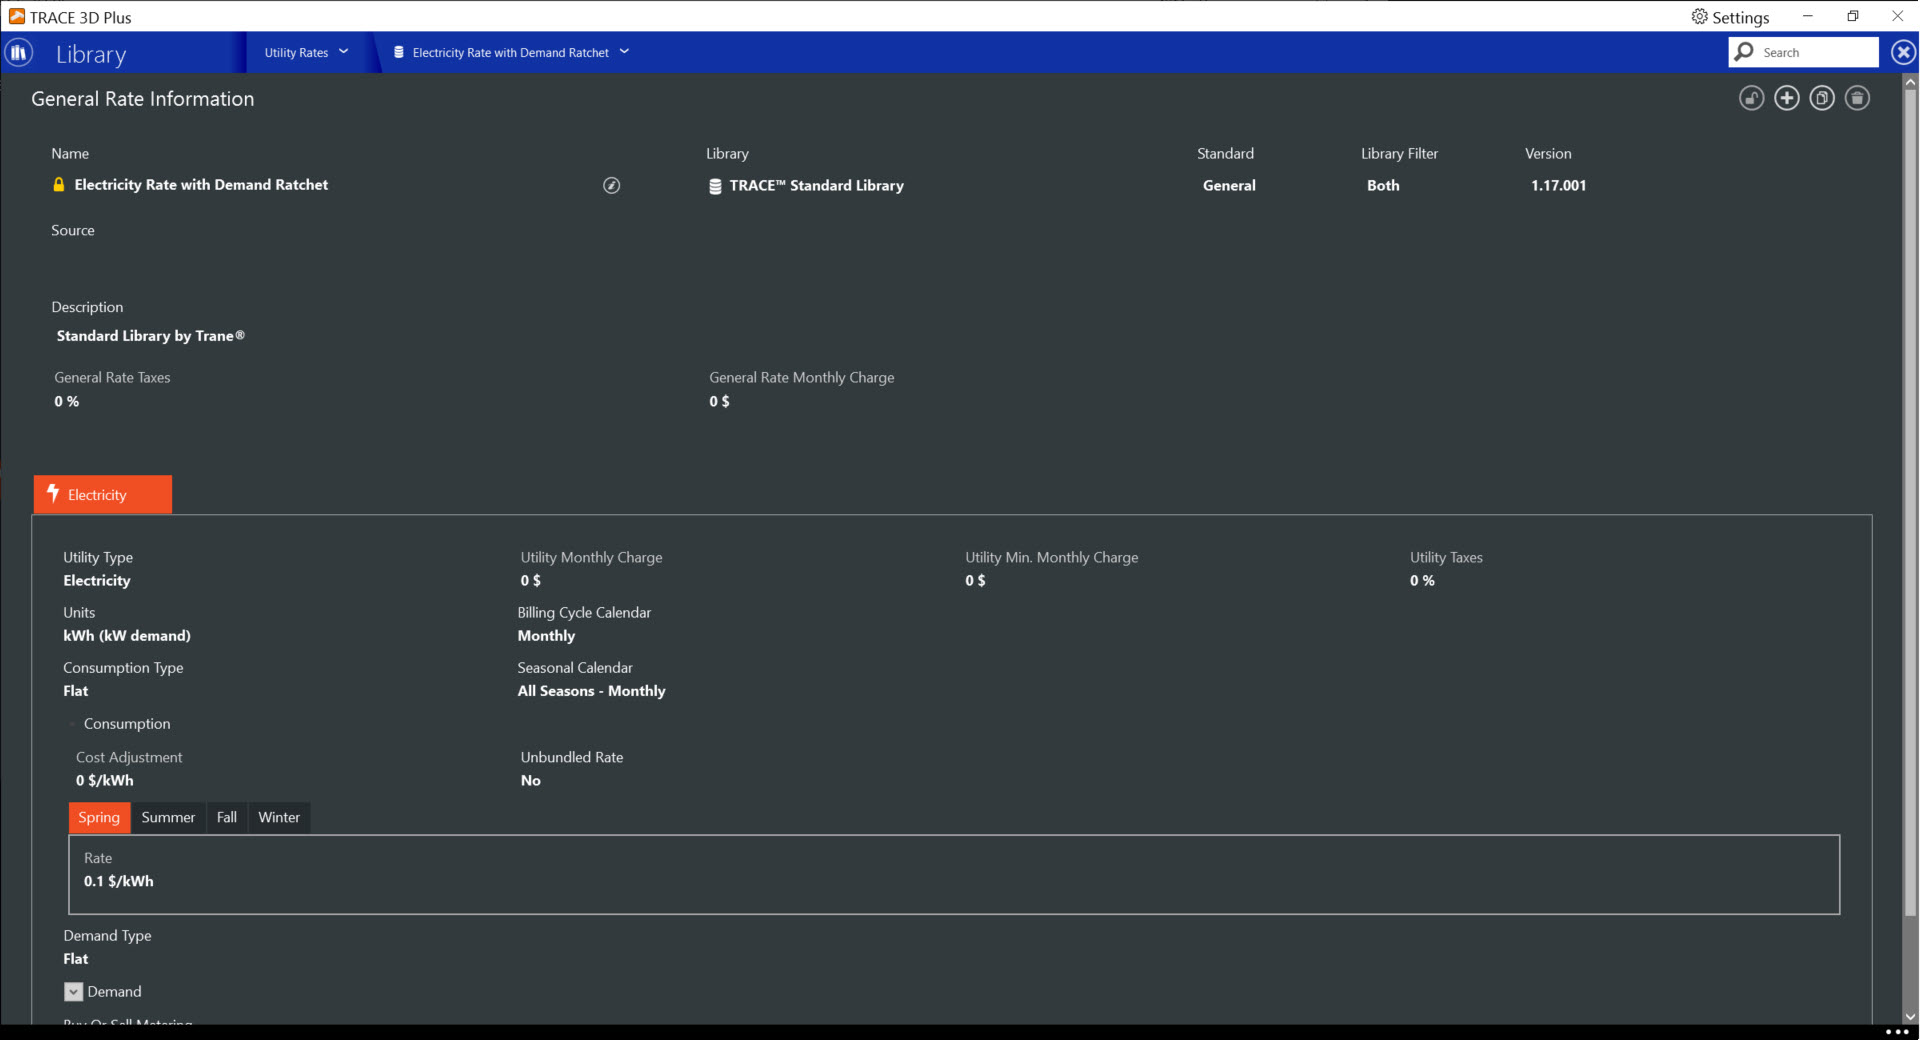This screenshot has height=1040, width=1920.
Task: Click the trash delete icon
Action: click(1857, 98)
